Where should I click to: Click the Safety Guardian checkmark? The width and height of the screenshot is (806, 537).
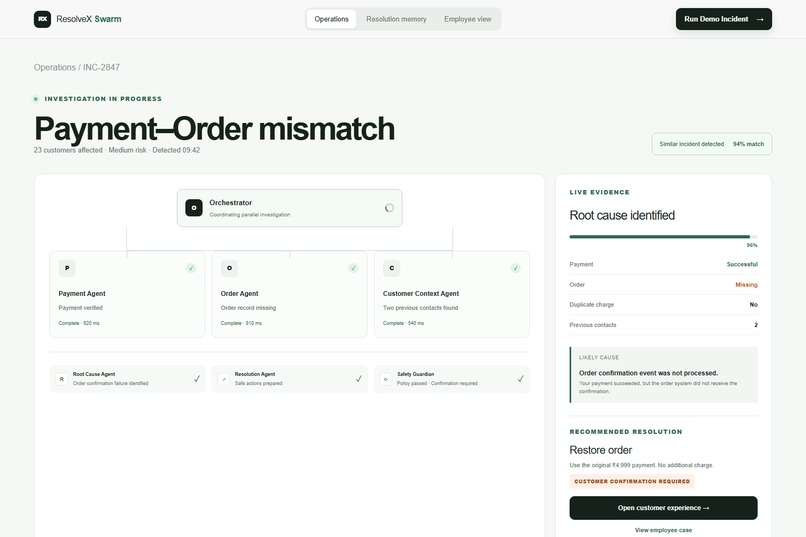point(521,379)
